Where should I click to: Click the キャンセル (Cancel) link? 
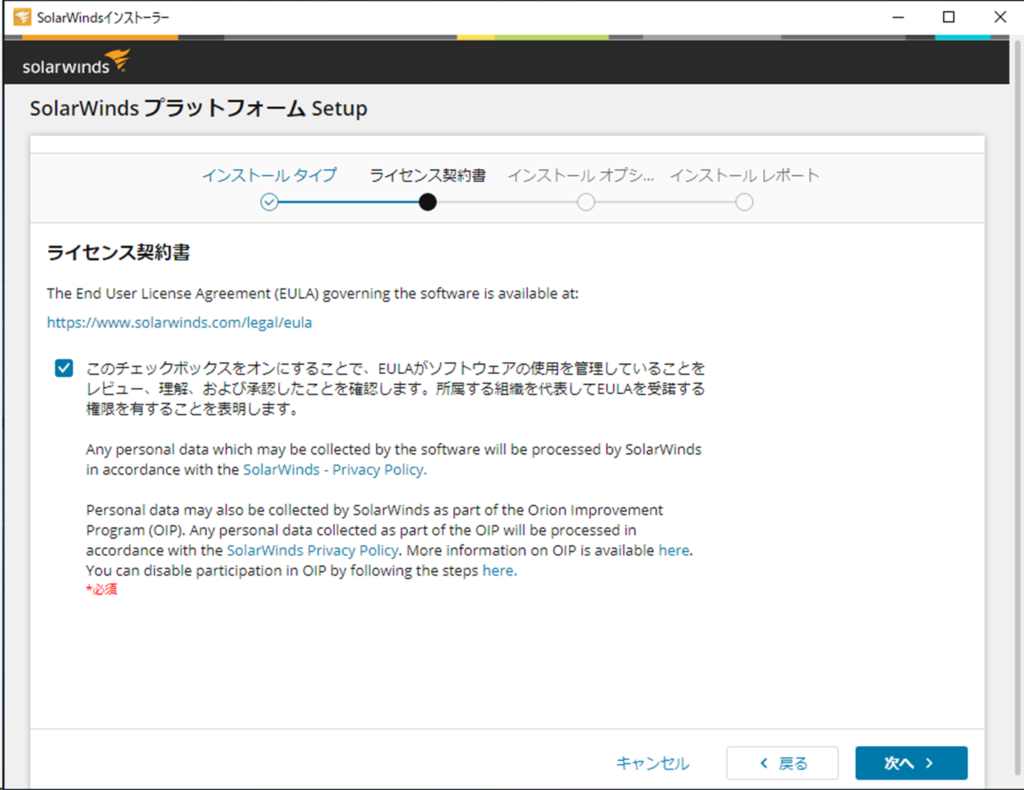pos(652,763)
